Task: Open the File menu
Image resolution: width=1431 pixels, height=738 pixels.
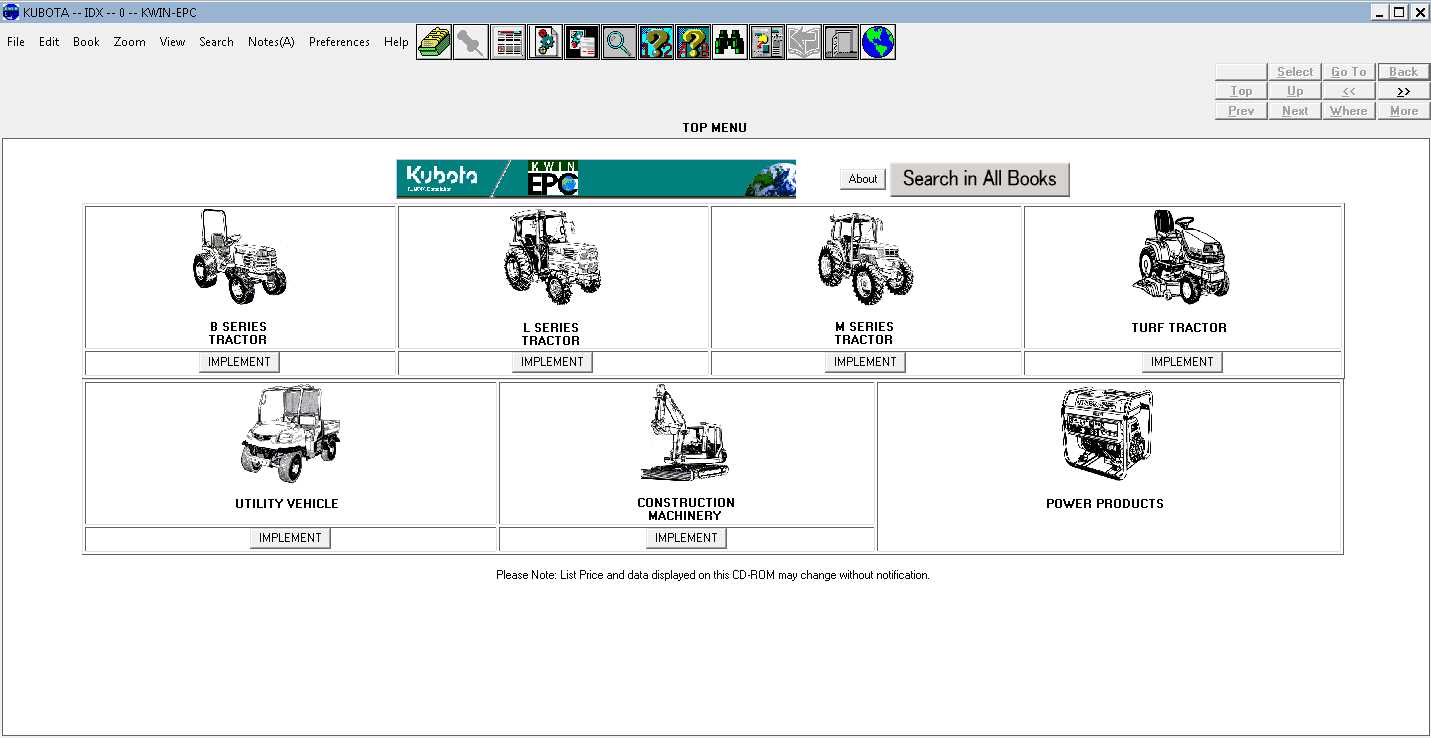Action: tap(16, 42)
